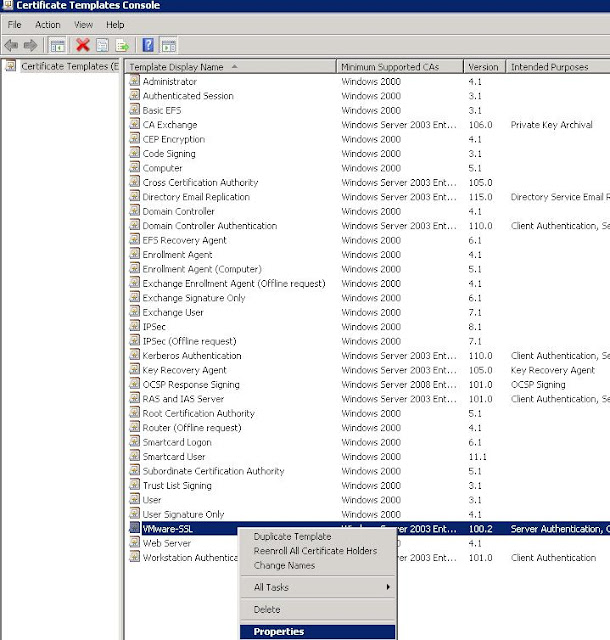Image resolution: width=610 pixels, height=640 pixels.
Task: Click the OCSP Signing purpose cell
Action: coord(538,384)
